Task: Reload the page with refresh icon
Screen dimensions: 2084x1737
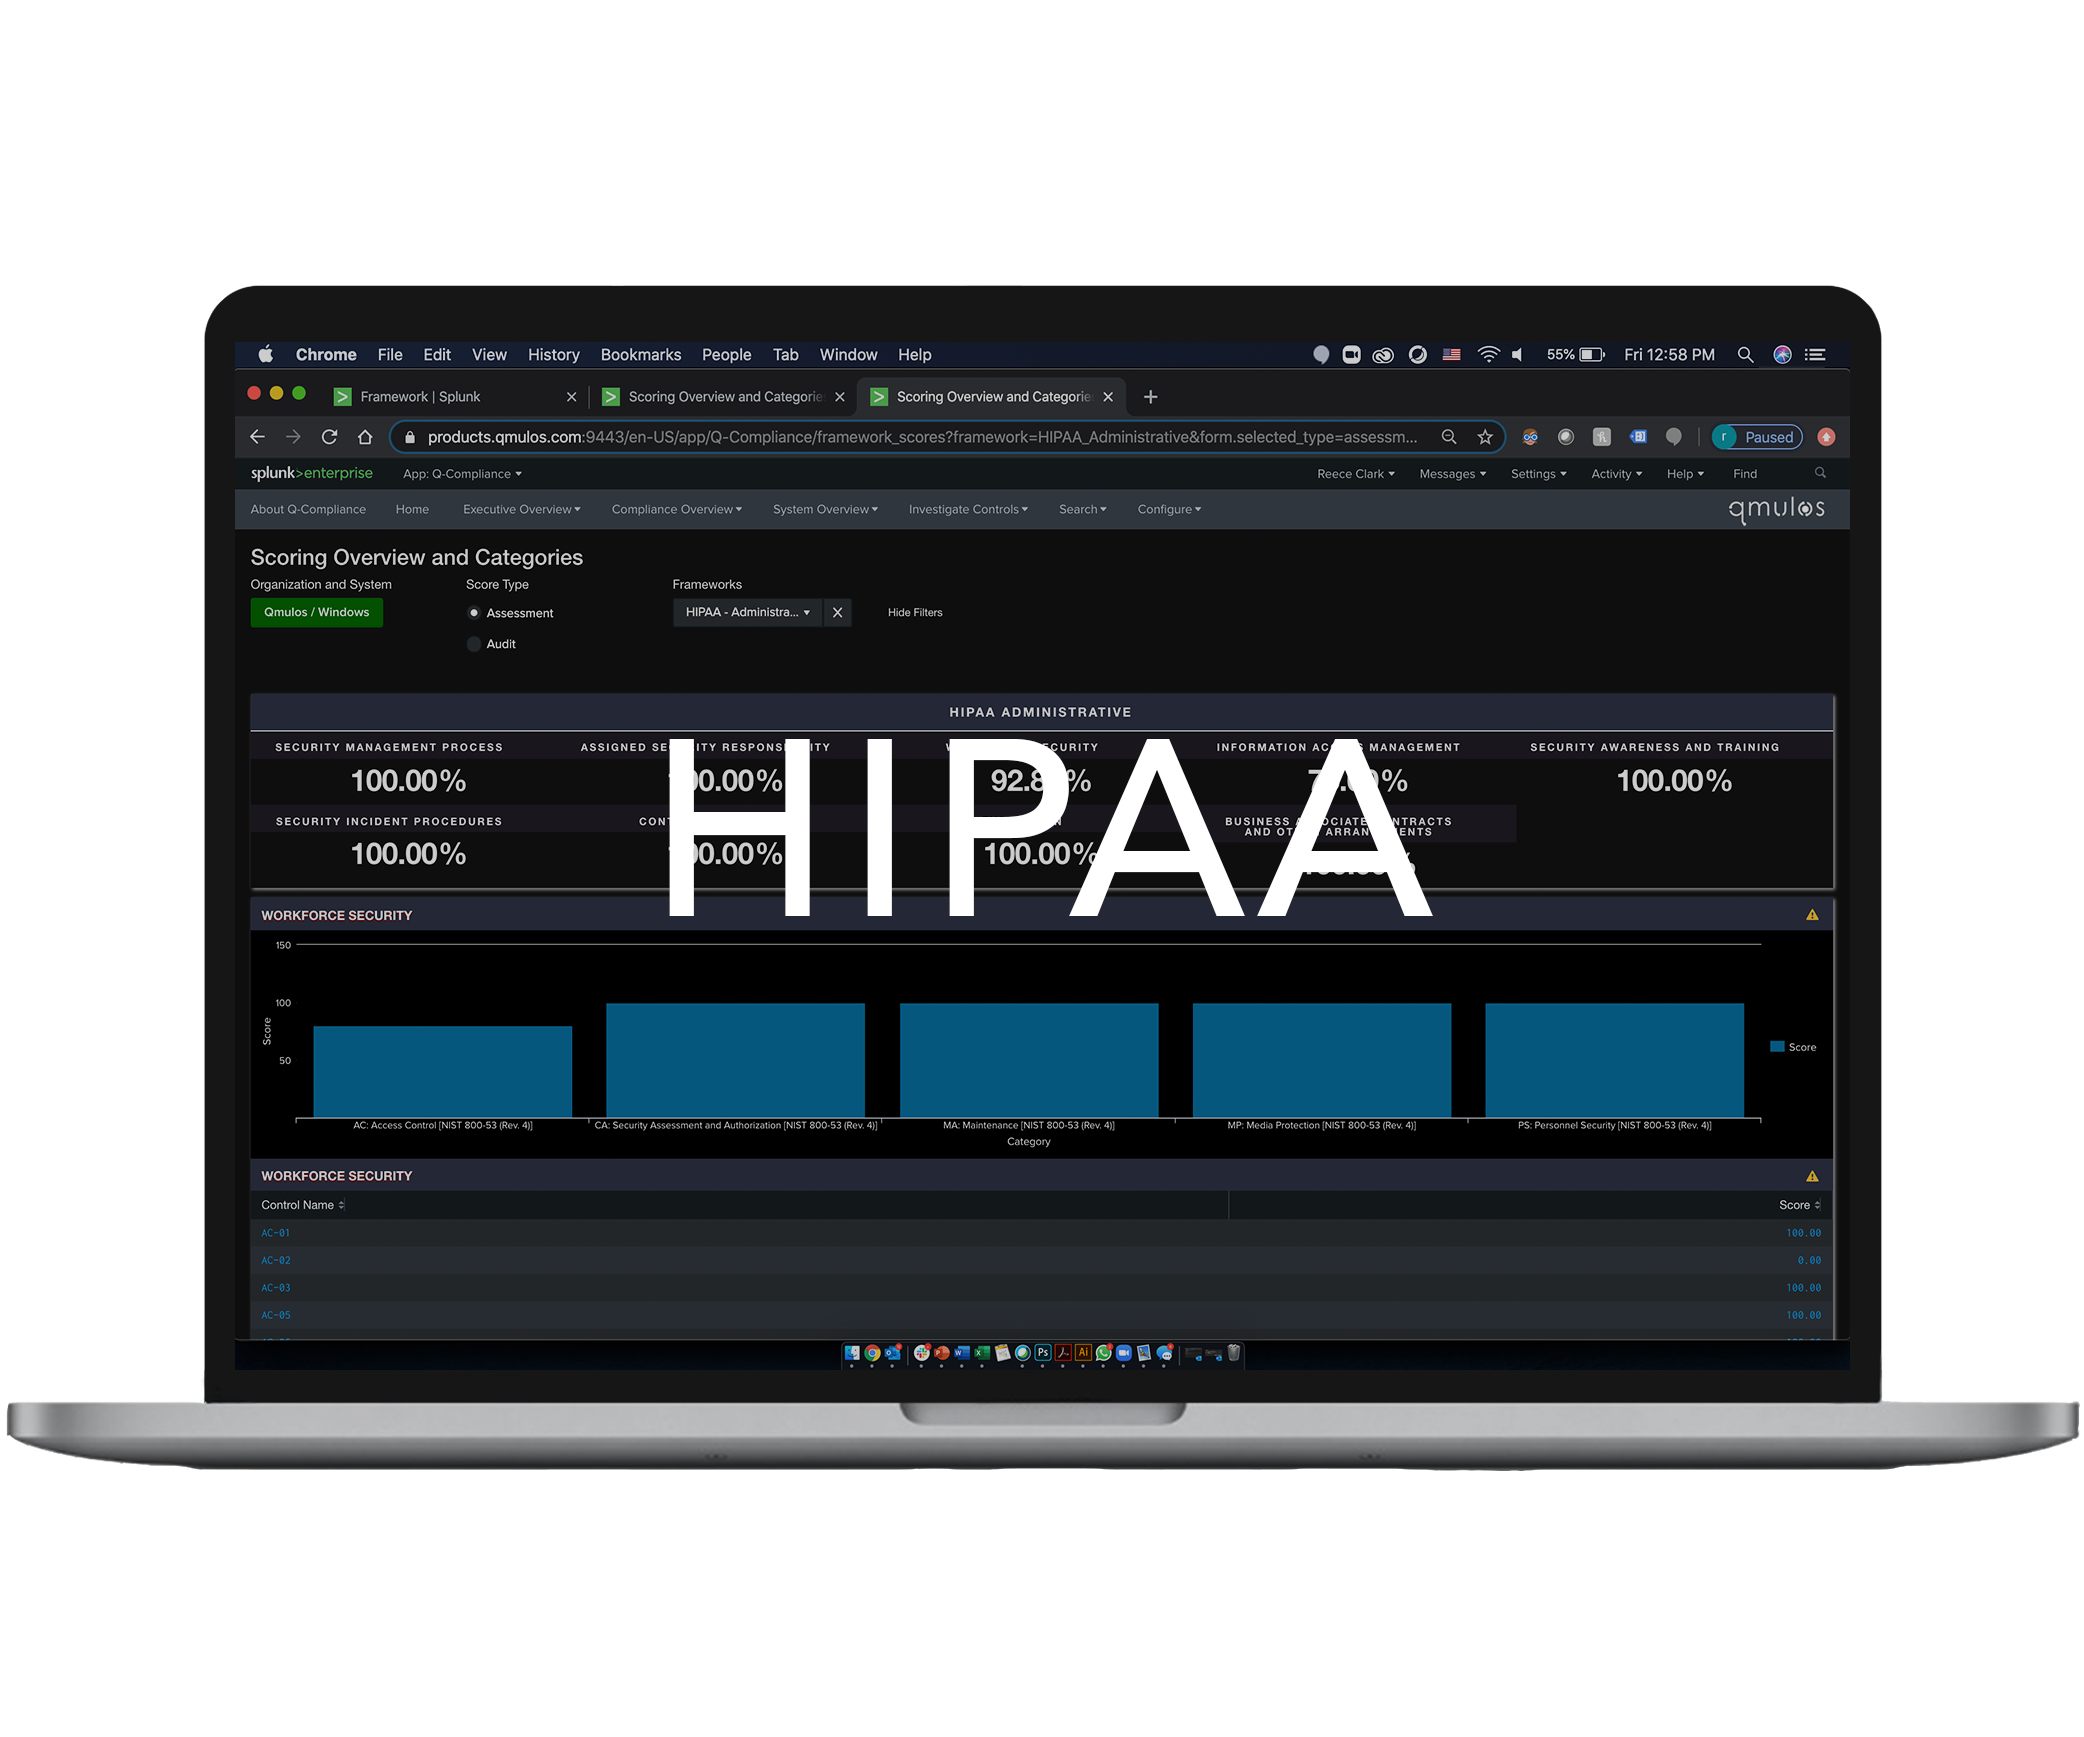Action: click(x=329, y=437)
